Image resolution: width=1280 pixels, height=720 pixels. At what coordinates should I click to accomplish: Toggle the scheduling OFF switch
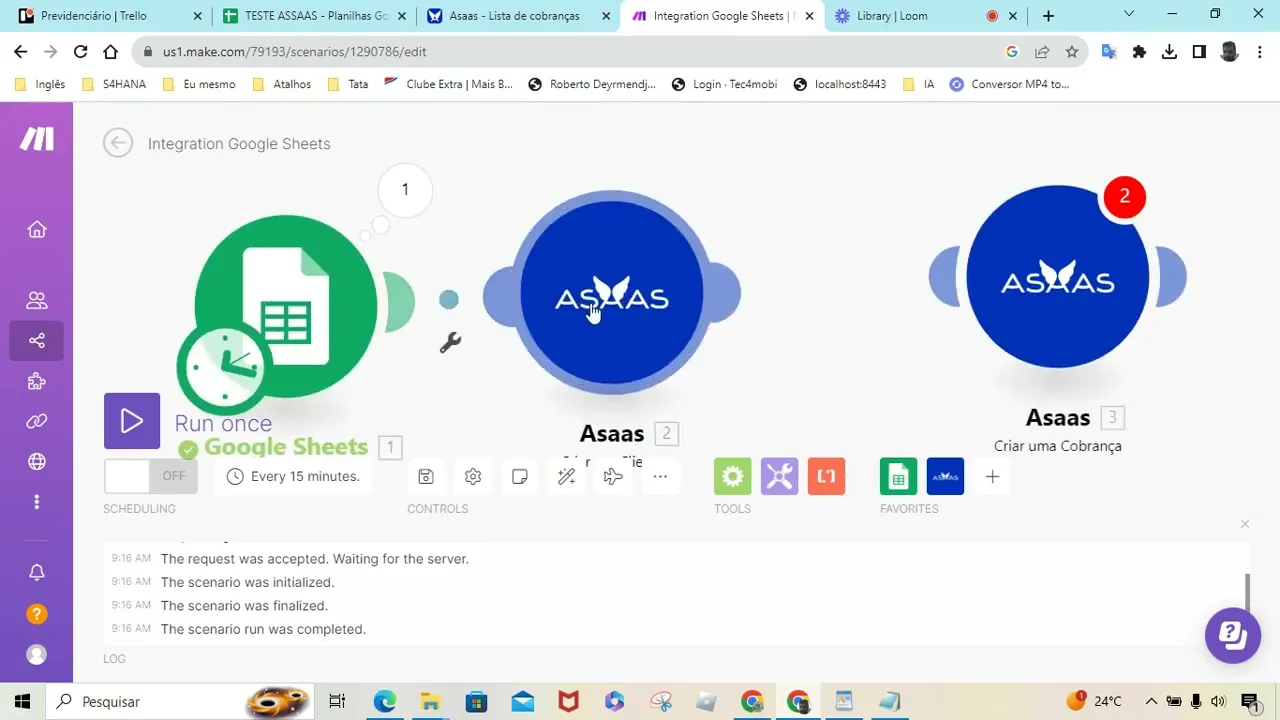coord(151,476)
